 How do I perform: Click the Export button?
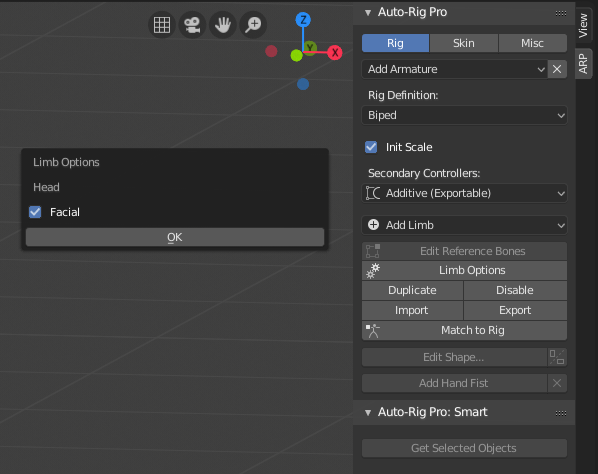[x=515, y=310]
